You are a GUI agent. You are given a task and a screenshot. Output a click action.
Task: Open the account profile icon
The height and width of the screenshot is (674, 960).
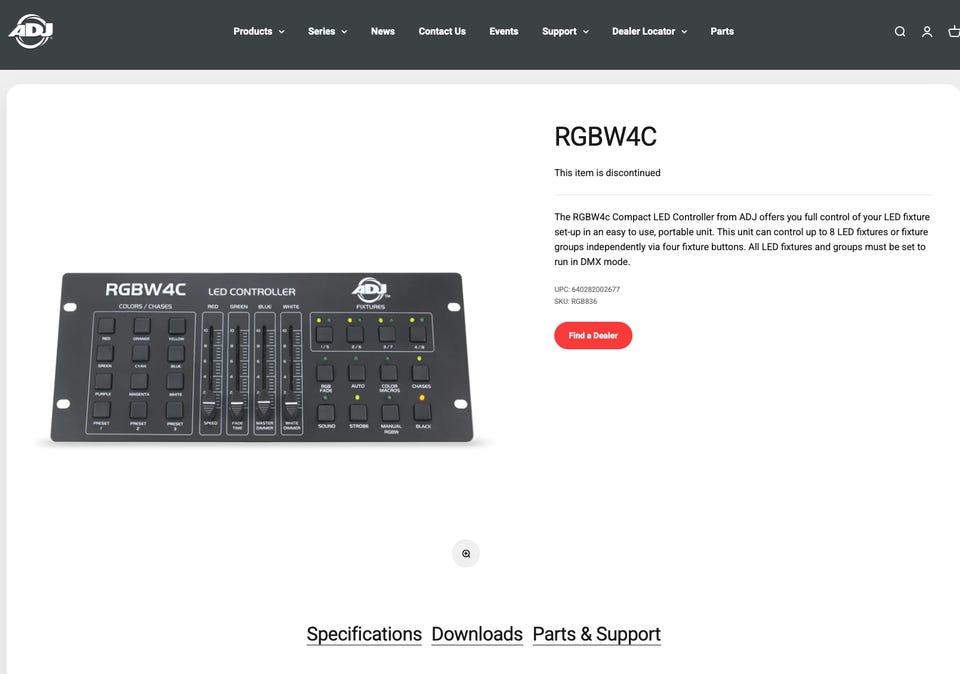tap(927, 31)
